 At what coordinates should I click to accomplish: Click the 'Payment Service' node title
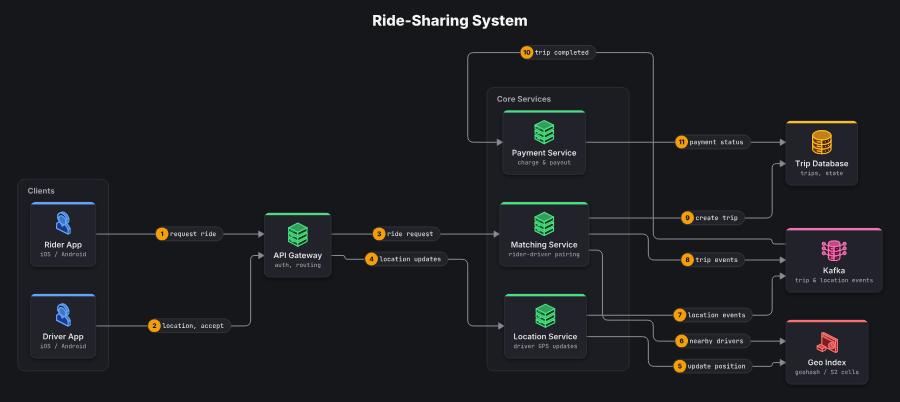tap(544, 153)
